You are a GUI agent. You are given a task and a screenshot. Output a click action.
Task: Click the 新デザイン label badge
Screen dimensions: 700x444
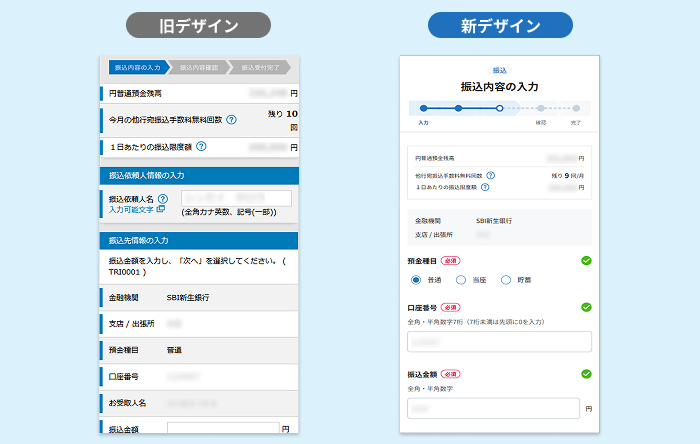coord(500,25)
